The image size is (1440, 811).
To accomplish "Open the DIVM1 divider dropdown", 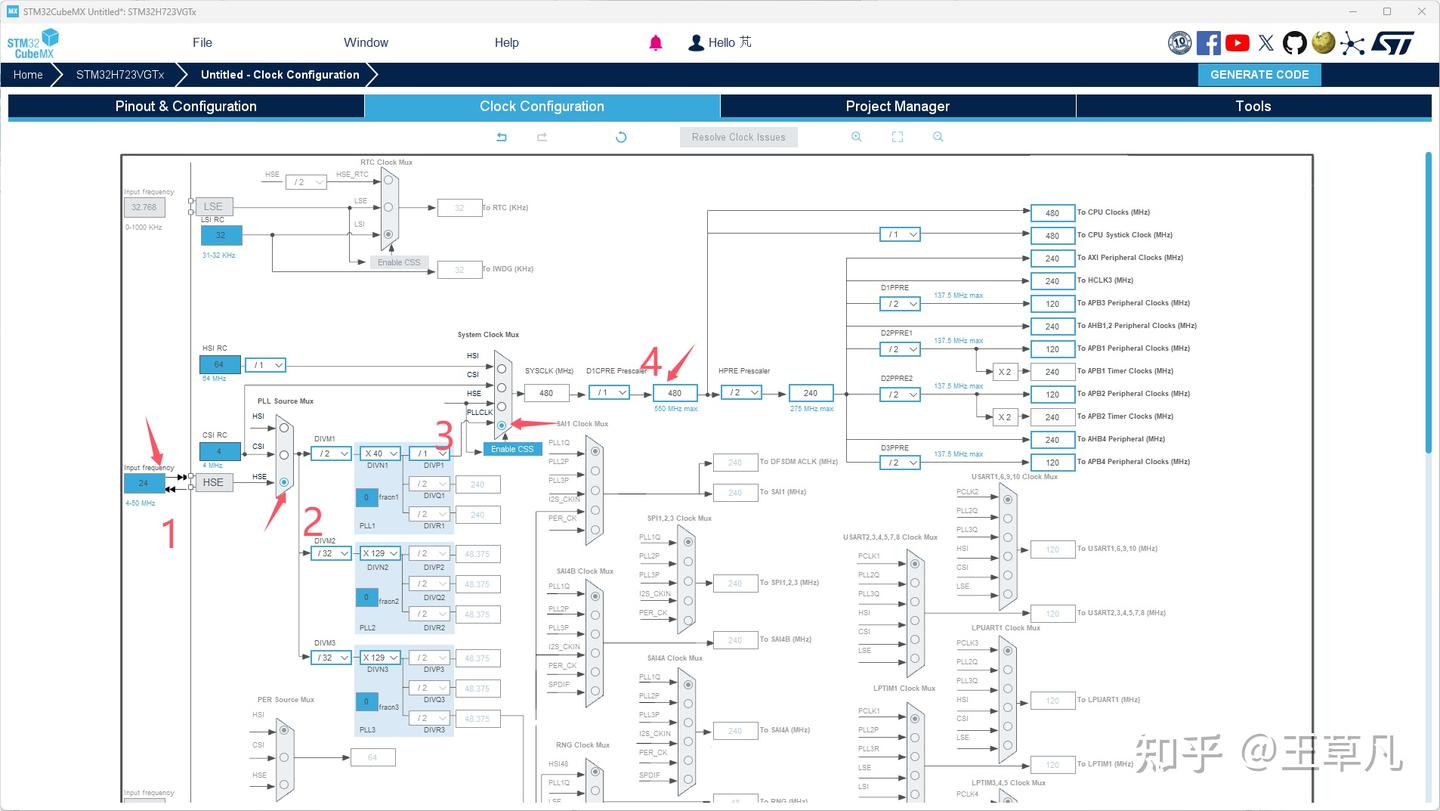I will click(x=331, y=453).
